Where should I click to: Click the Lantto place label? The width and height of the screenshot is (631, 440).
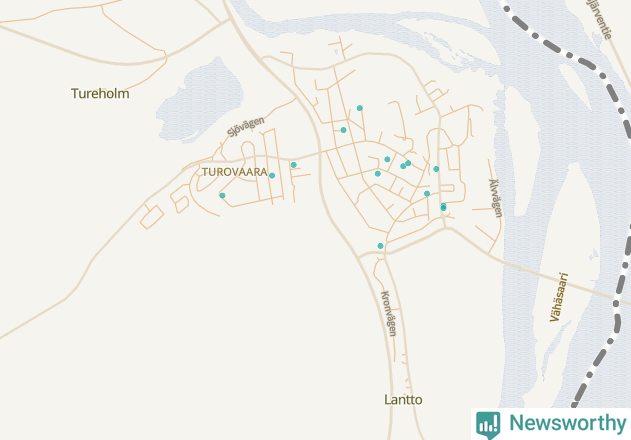click(403, 400)
